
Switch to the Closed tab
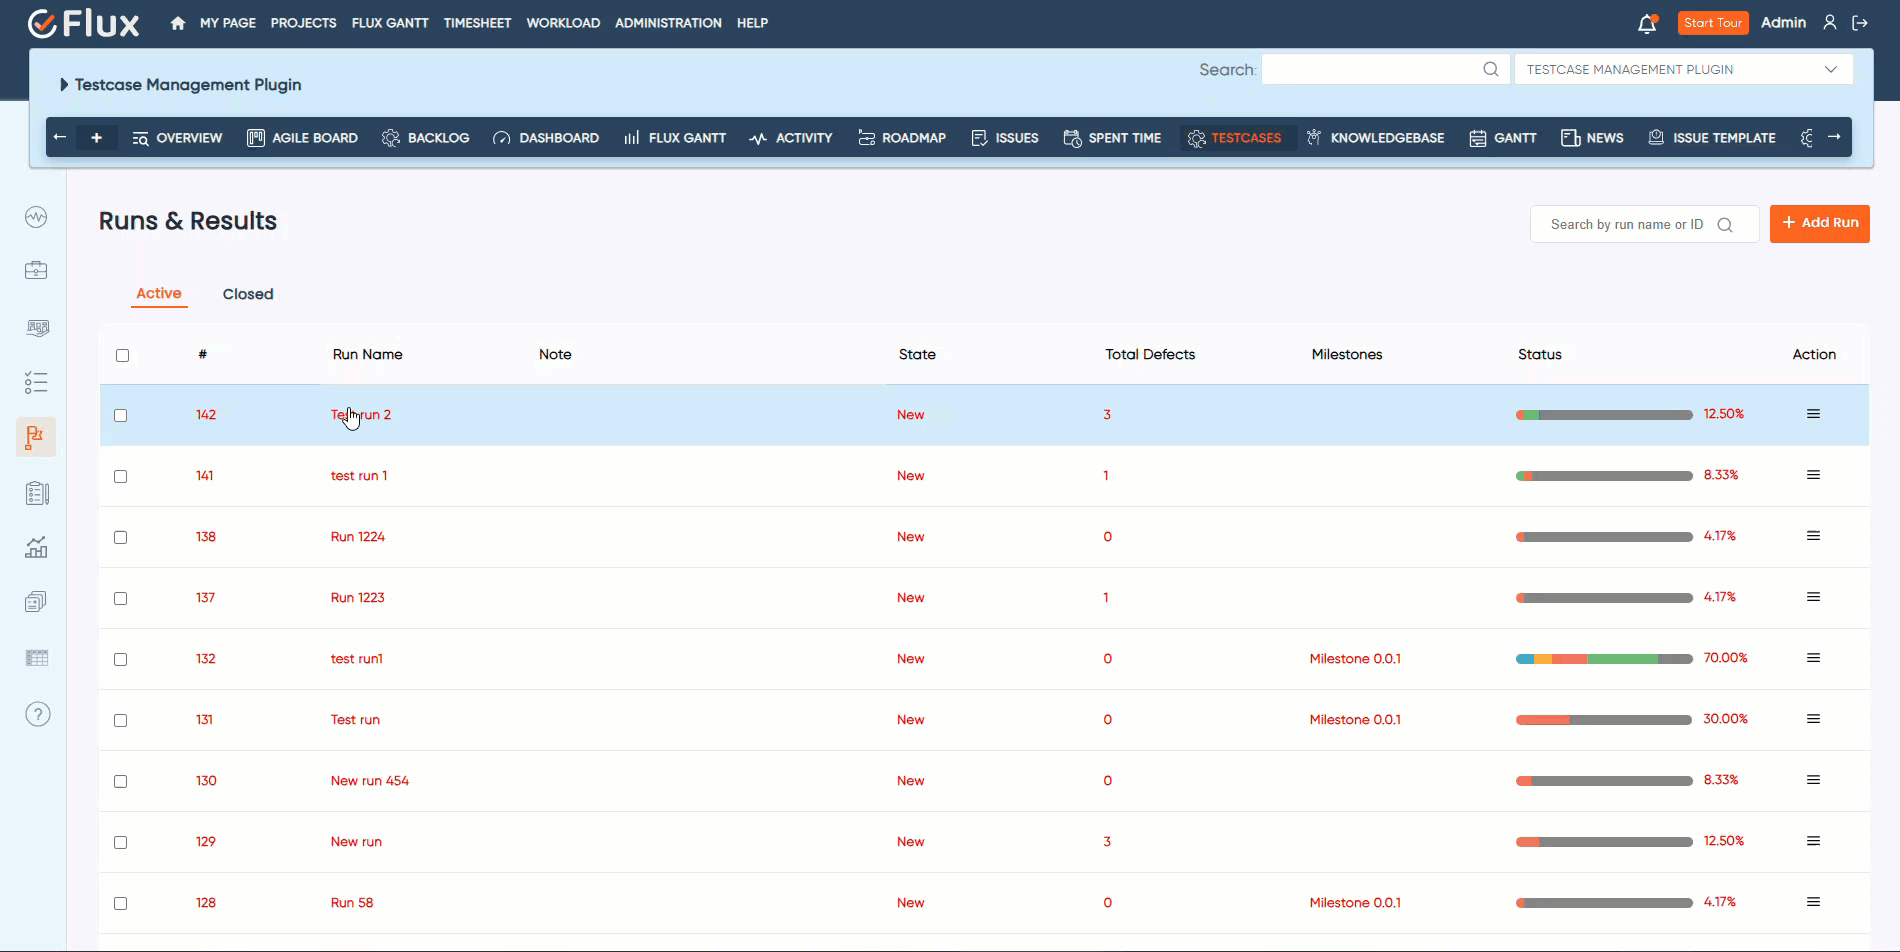[248, 293]
